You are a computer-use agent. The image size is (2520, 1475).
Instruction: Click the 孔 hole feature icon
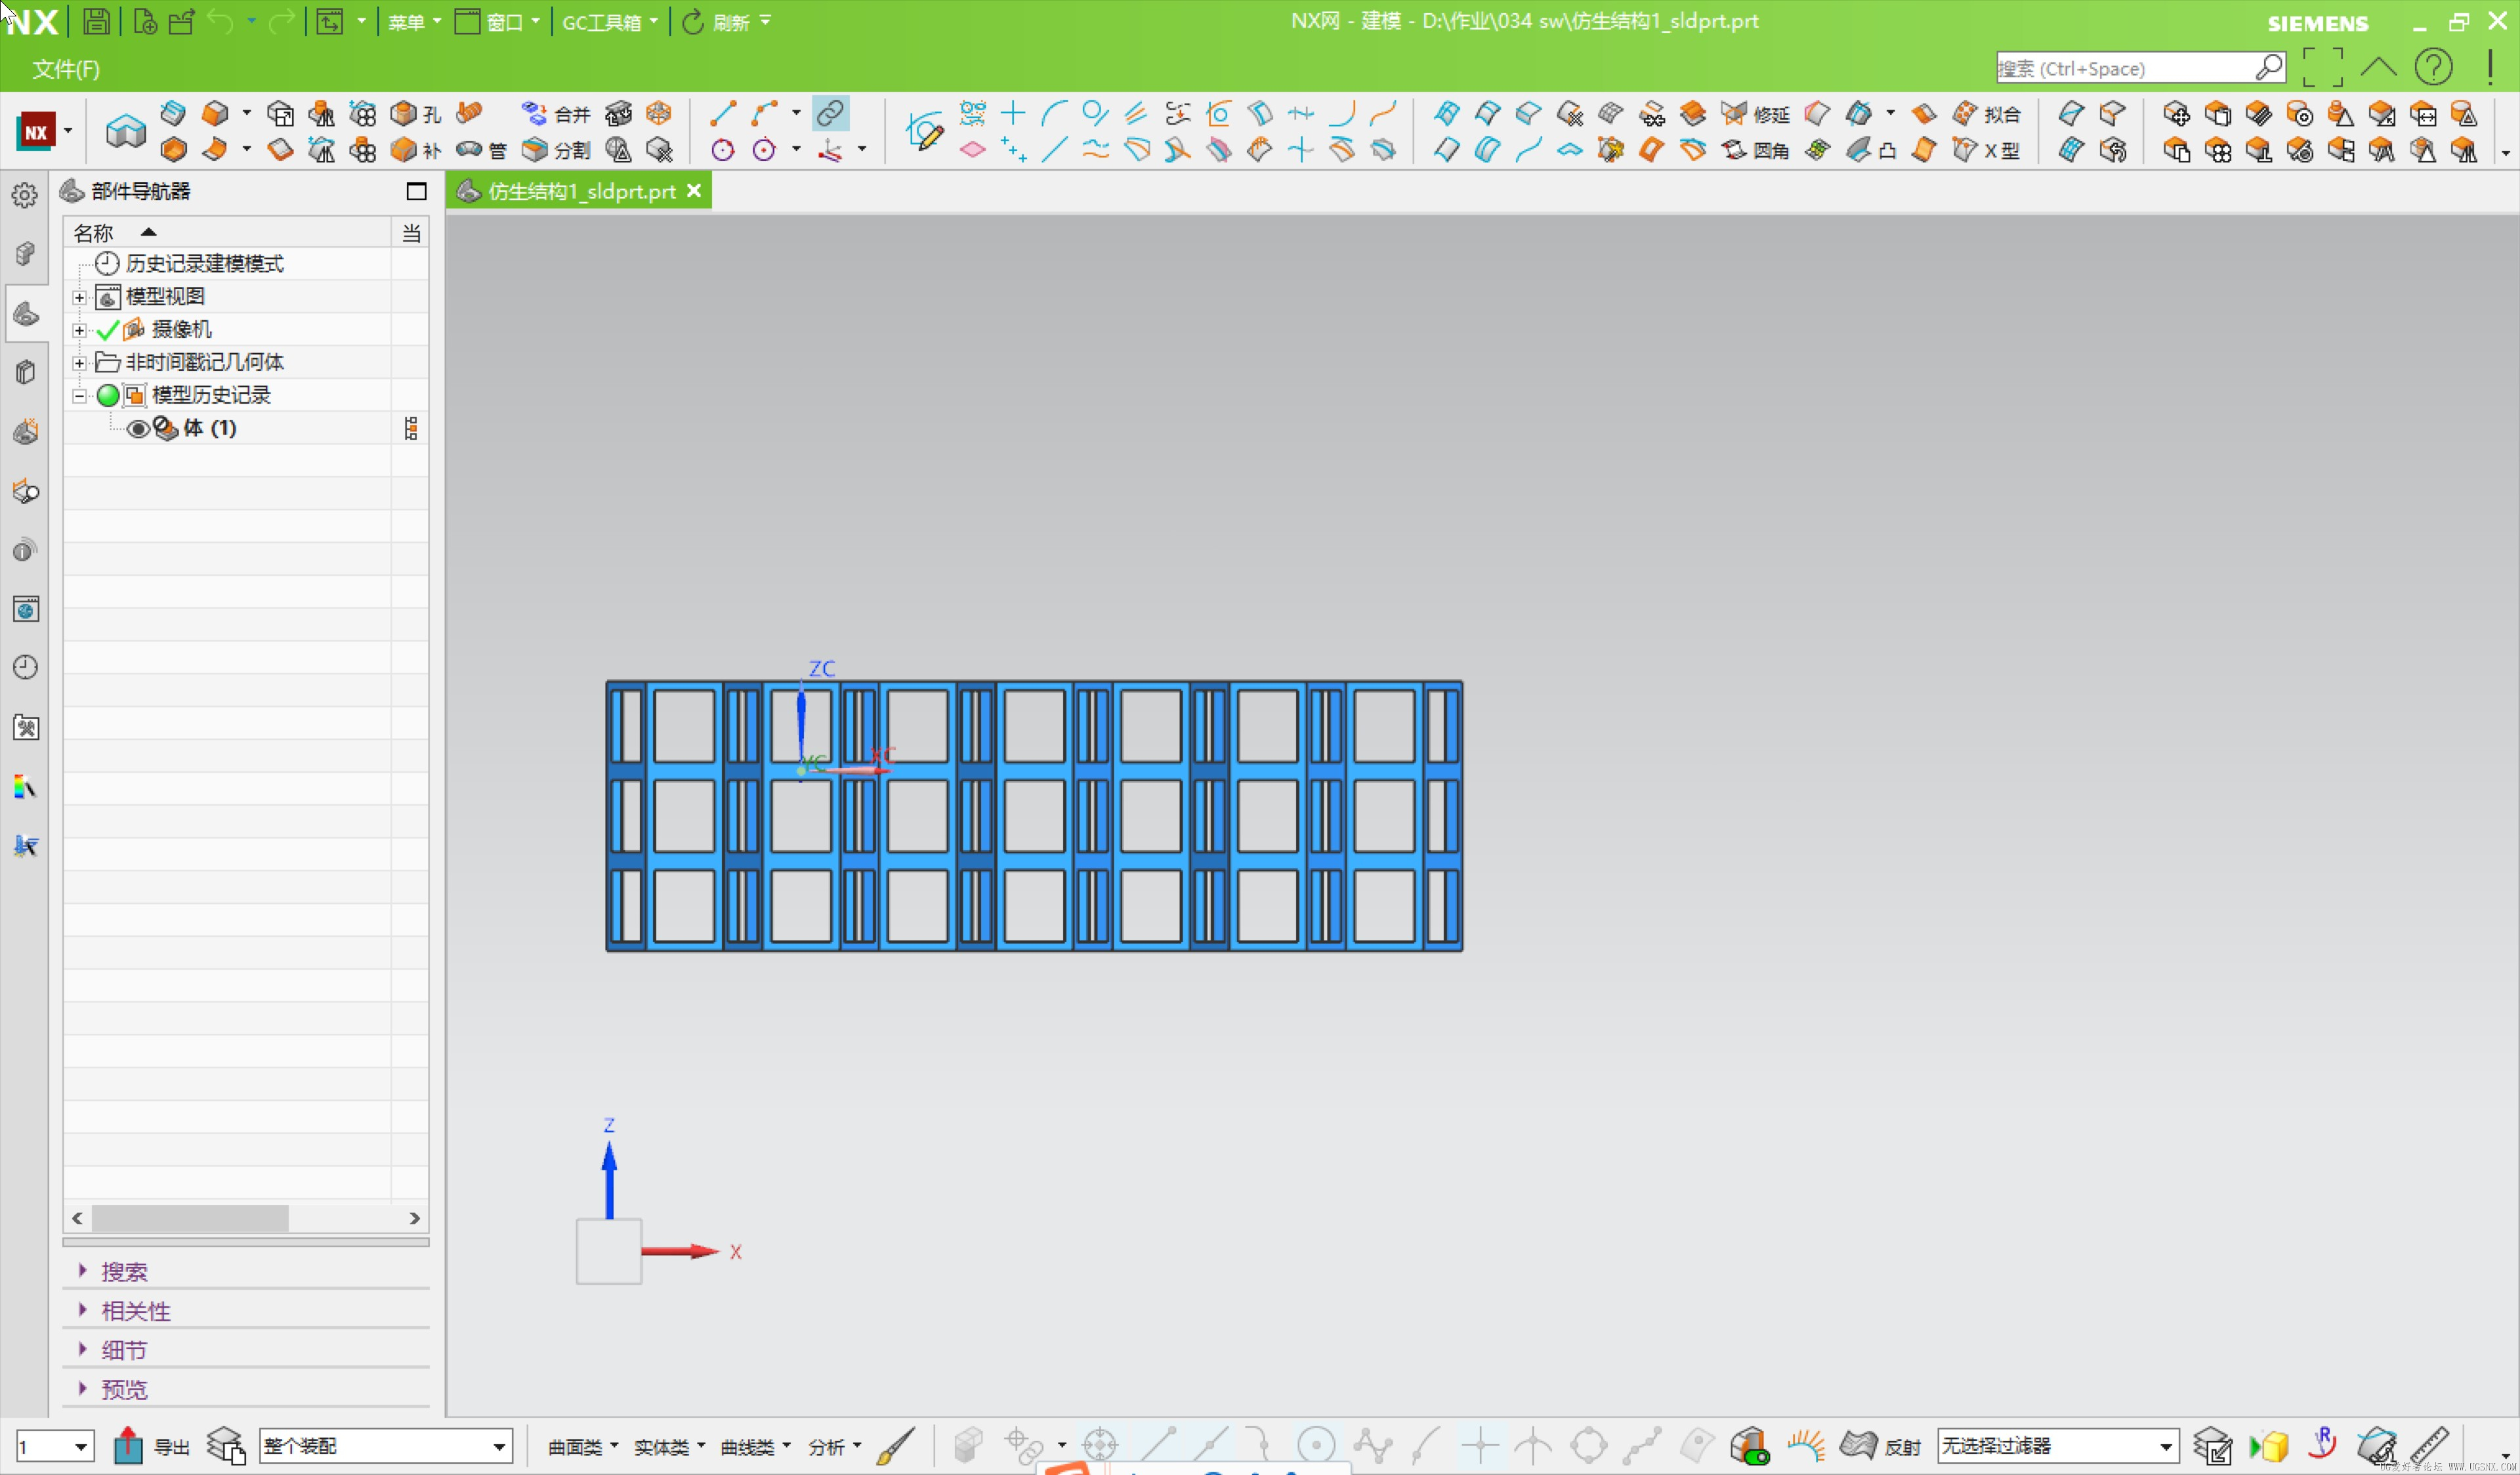tap(415, 114)
